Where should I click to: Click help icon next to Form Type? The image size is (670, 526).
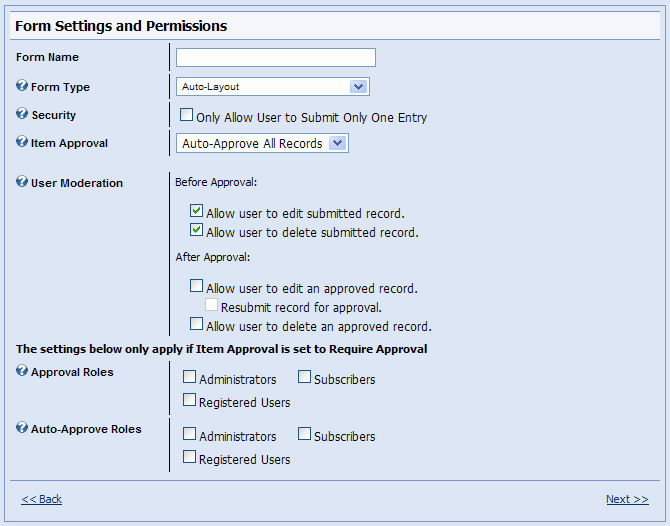pyautogui.click(x=22, y=85)
